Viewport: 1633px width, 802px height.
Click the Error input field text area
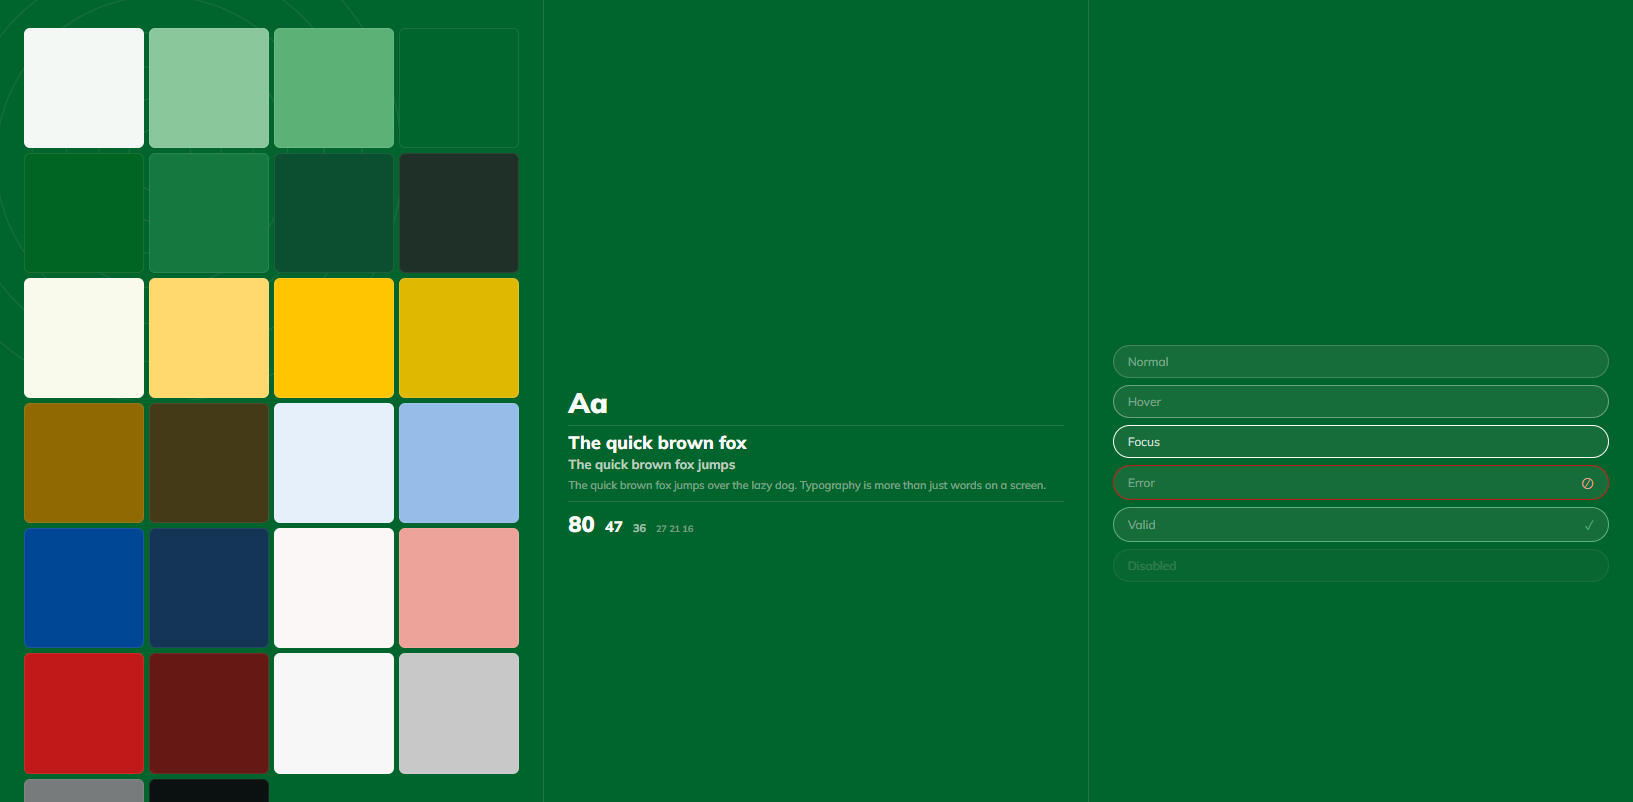pos(1340,483)
